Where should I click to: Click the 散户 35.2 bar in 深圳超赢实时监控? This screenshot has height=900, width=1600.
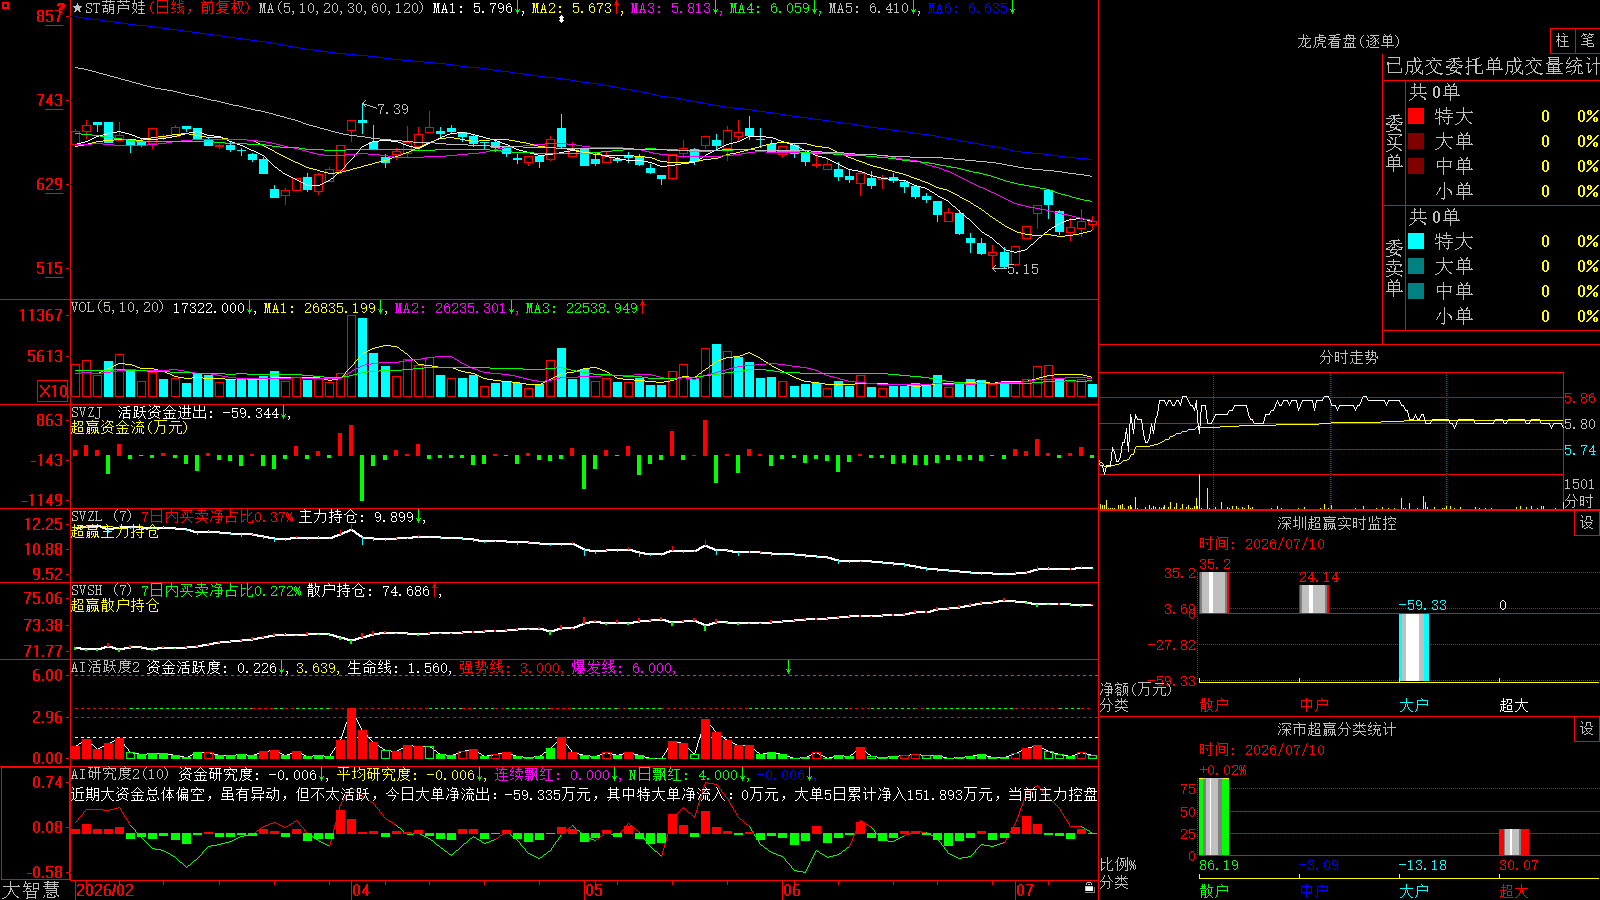coord(1214,592)
